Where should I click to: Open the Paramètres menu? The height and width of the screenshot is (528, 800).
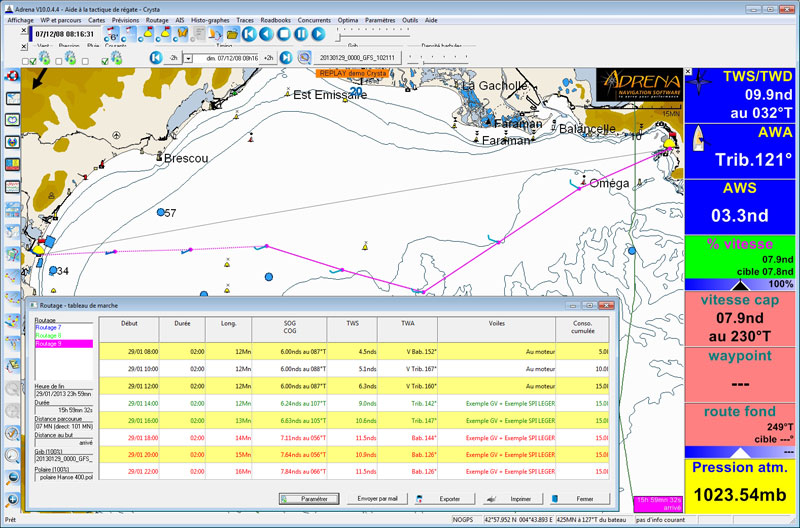(380, 20)
